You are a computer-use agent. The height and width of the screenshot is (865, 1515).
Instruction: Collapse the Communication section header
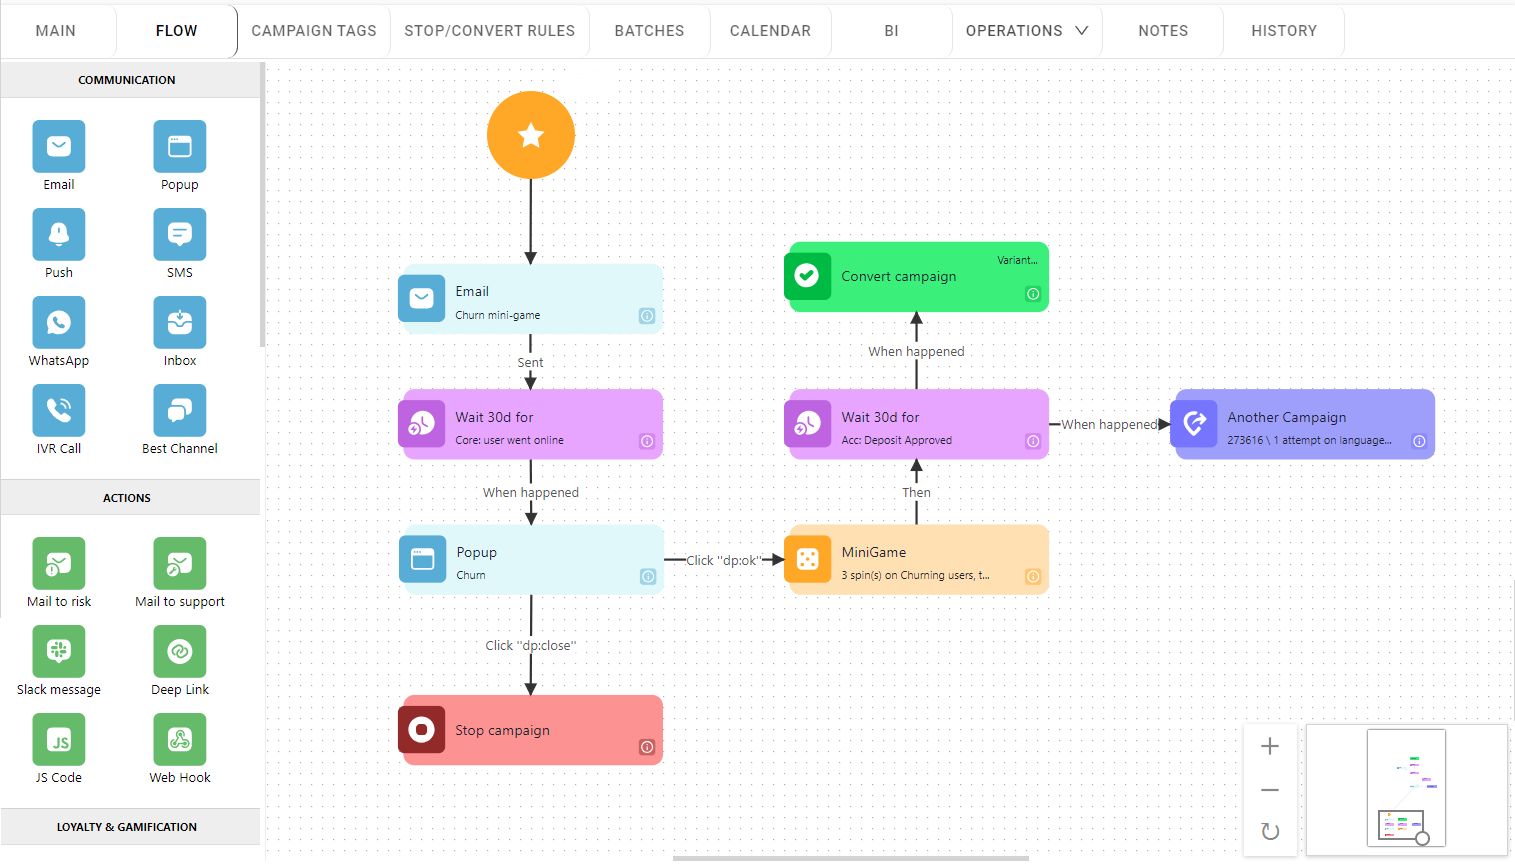pos(127,80)
